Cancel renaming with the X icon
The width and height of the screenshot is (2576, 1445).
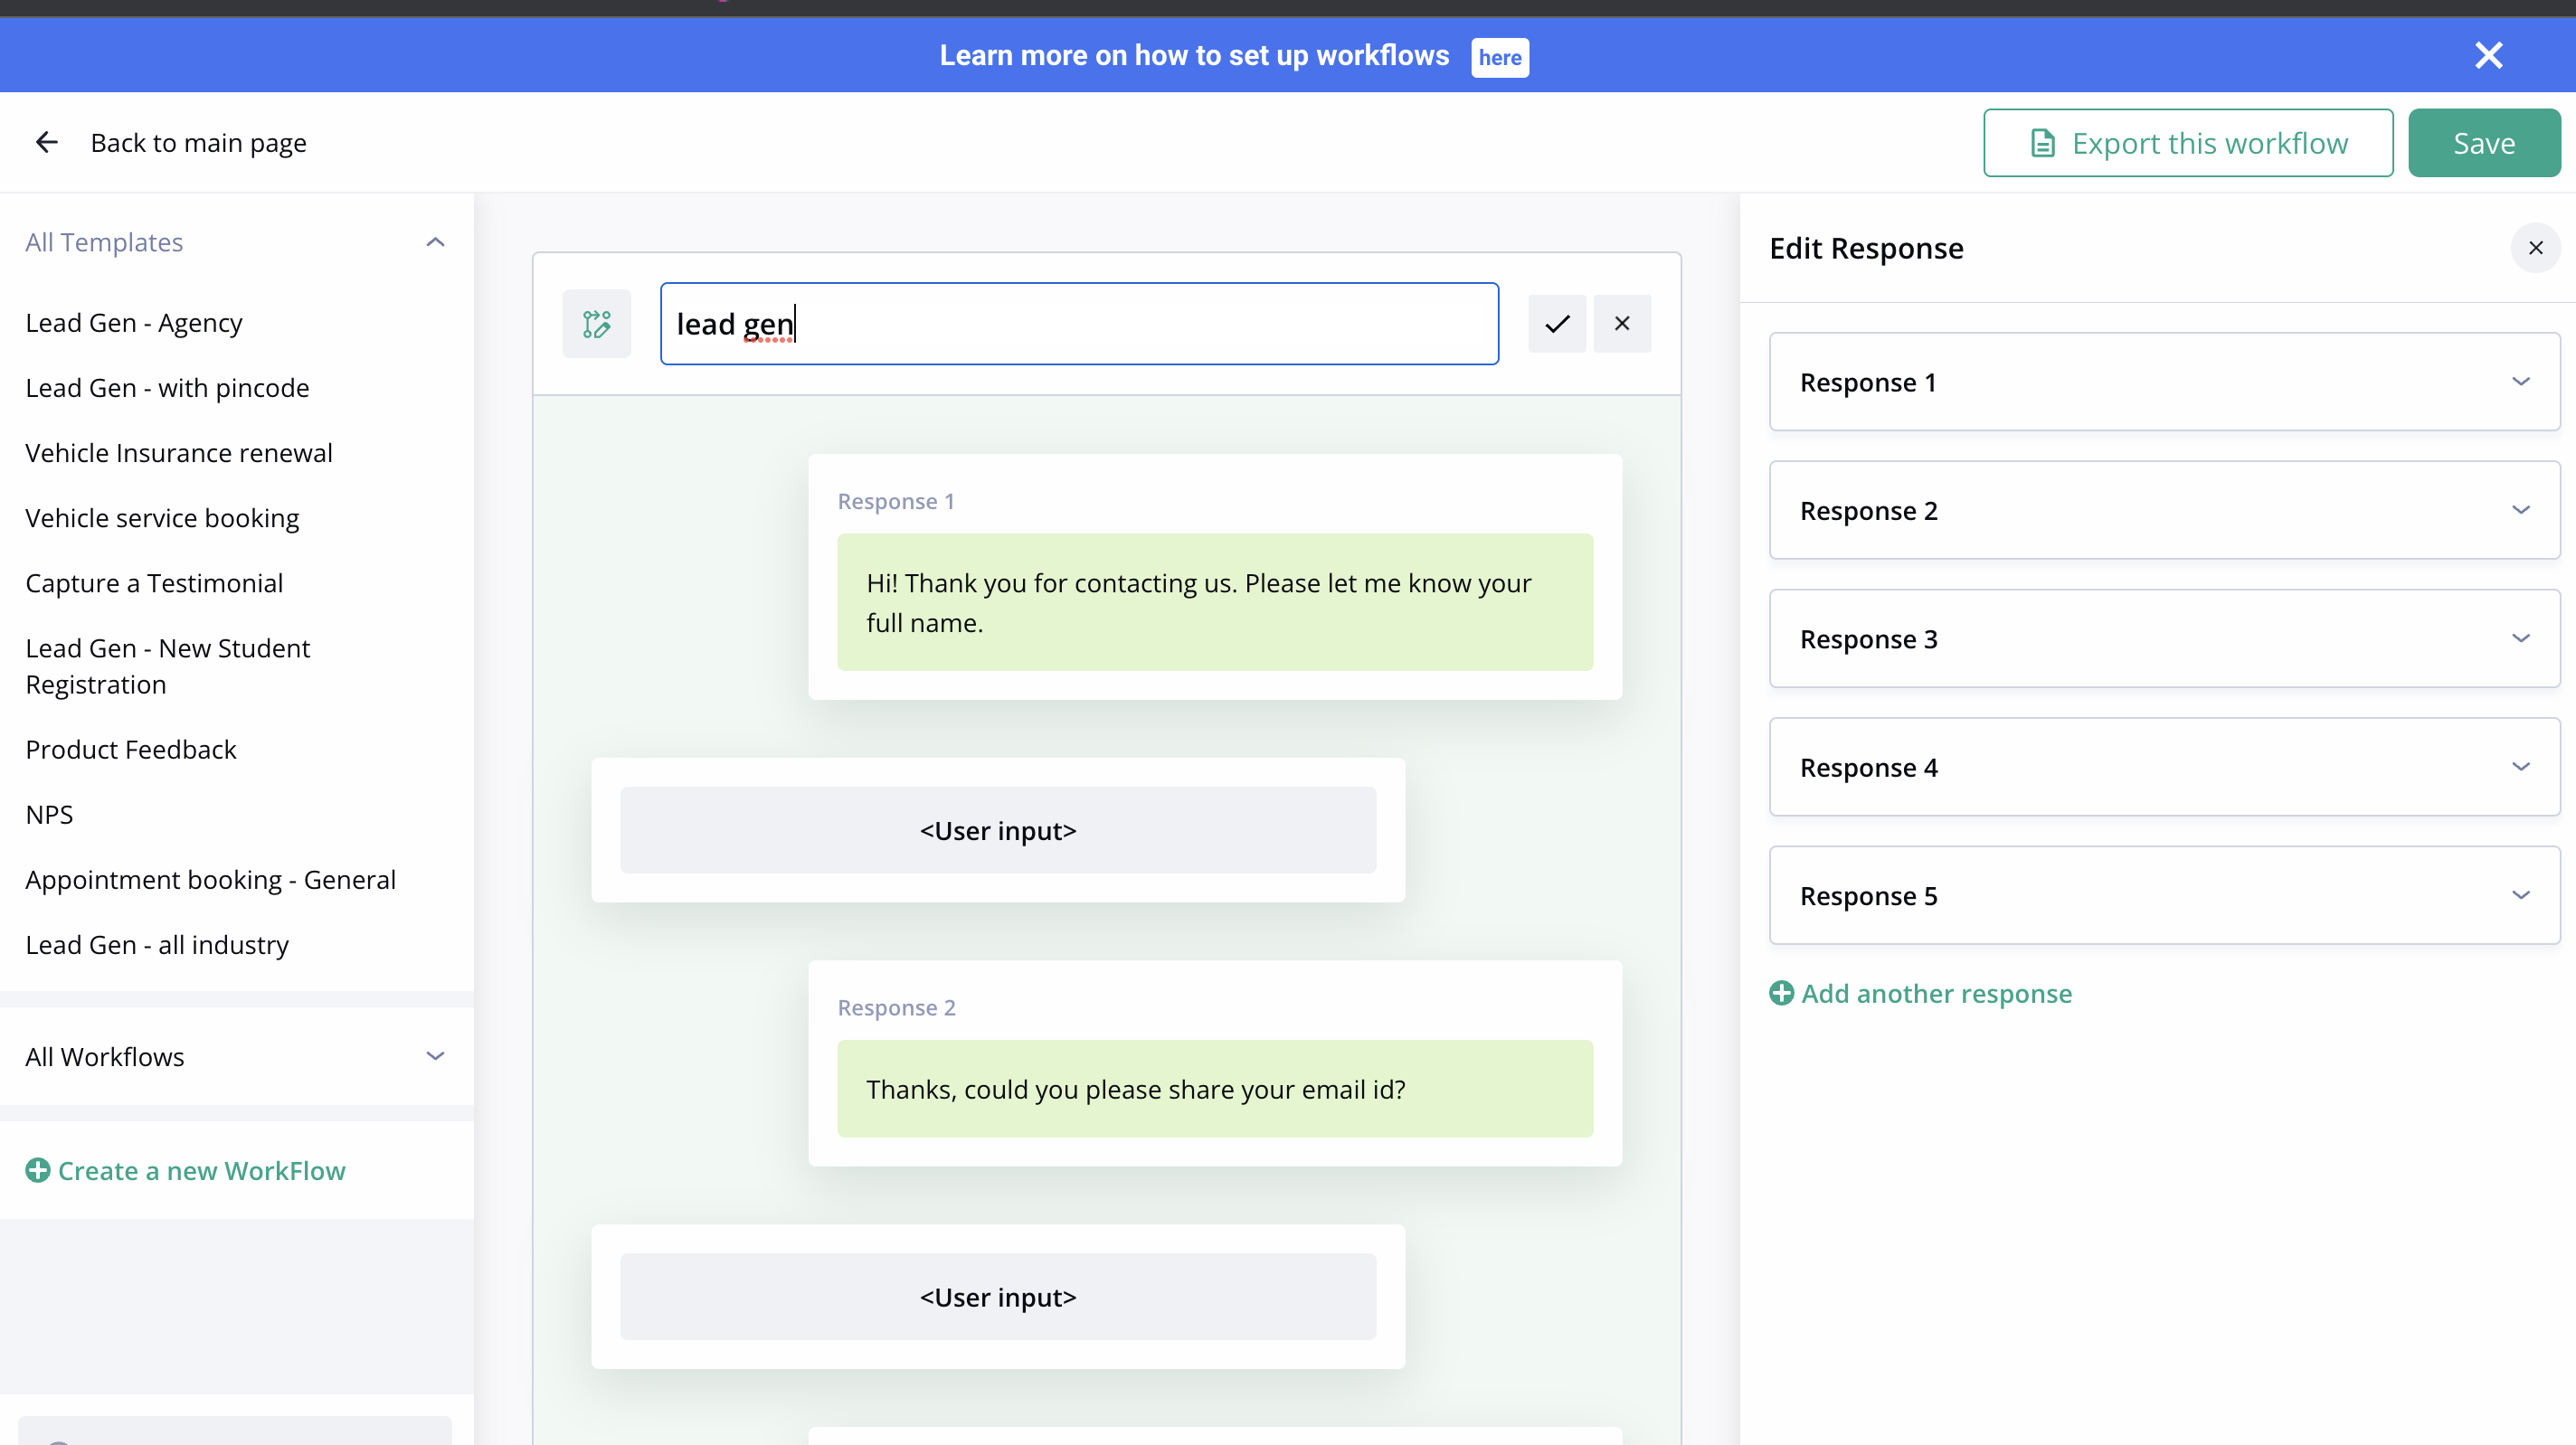pos(1622,324)
